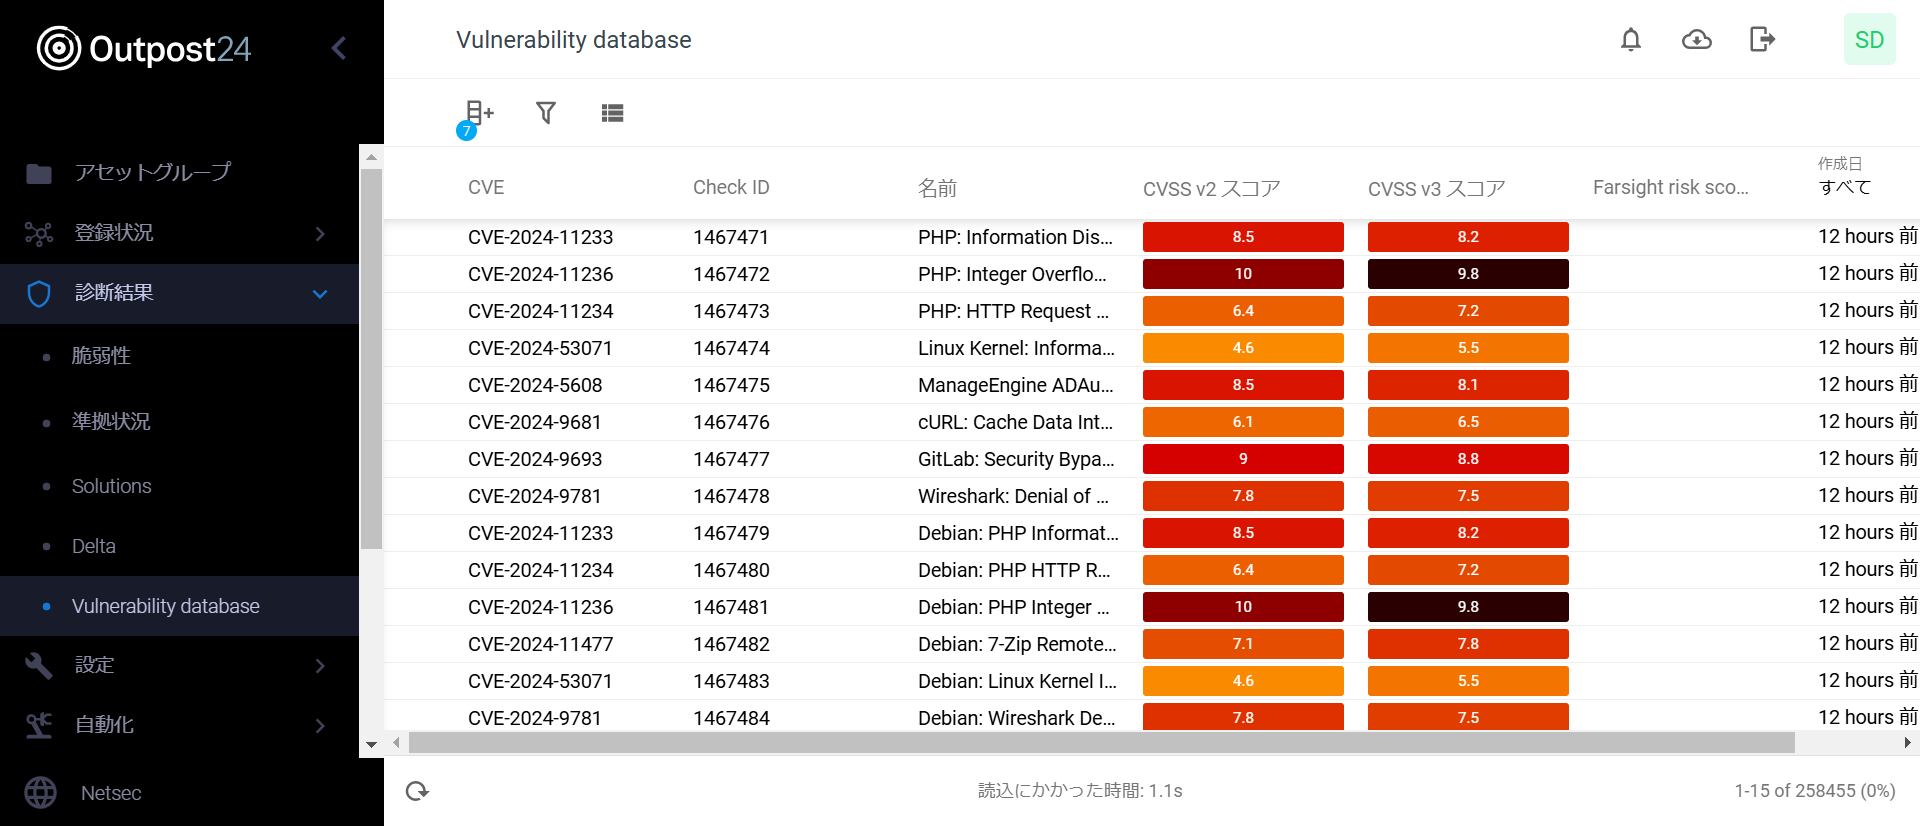The height and width of the screenshot is (826, 1920).
Task: Sort by CVE column header
Action: (486, 188)
